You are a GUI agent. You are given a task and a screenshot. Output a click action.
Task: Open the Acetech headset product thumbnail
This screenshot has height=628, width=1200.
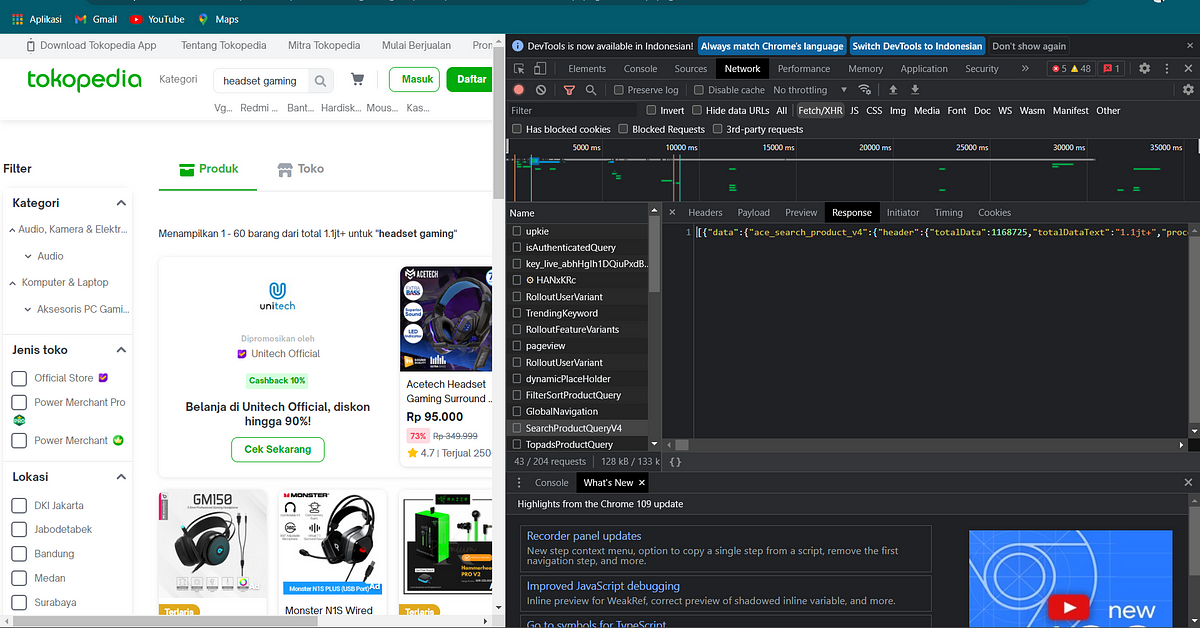pos(445,318)
